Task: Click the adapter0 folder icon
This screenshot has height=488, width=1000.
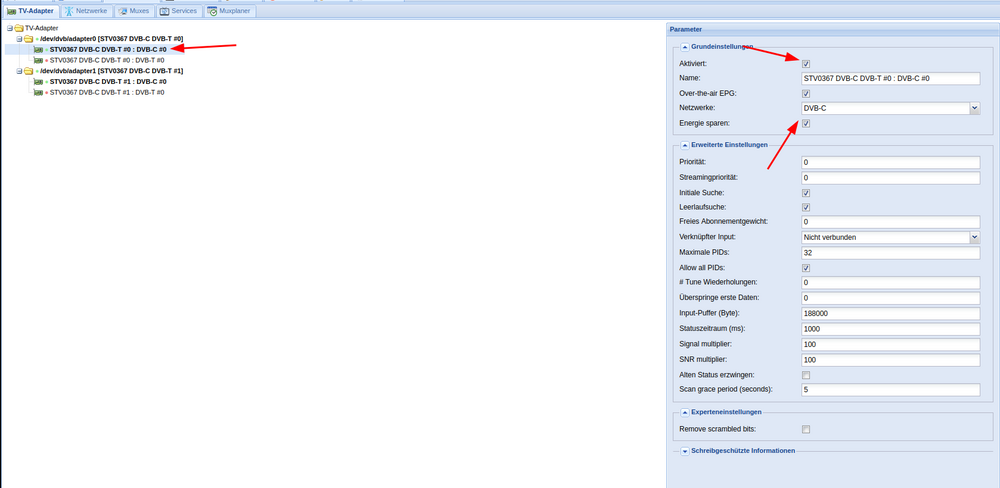Action: point(28,39)
